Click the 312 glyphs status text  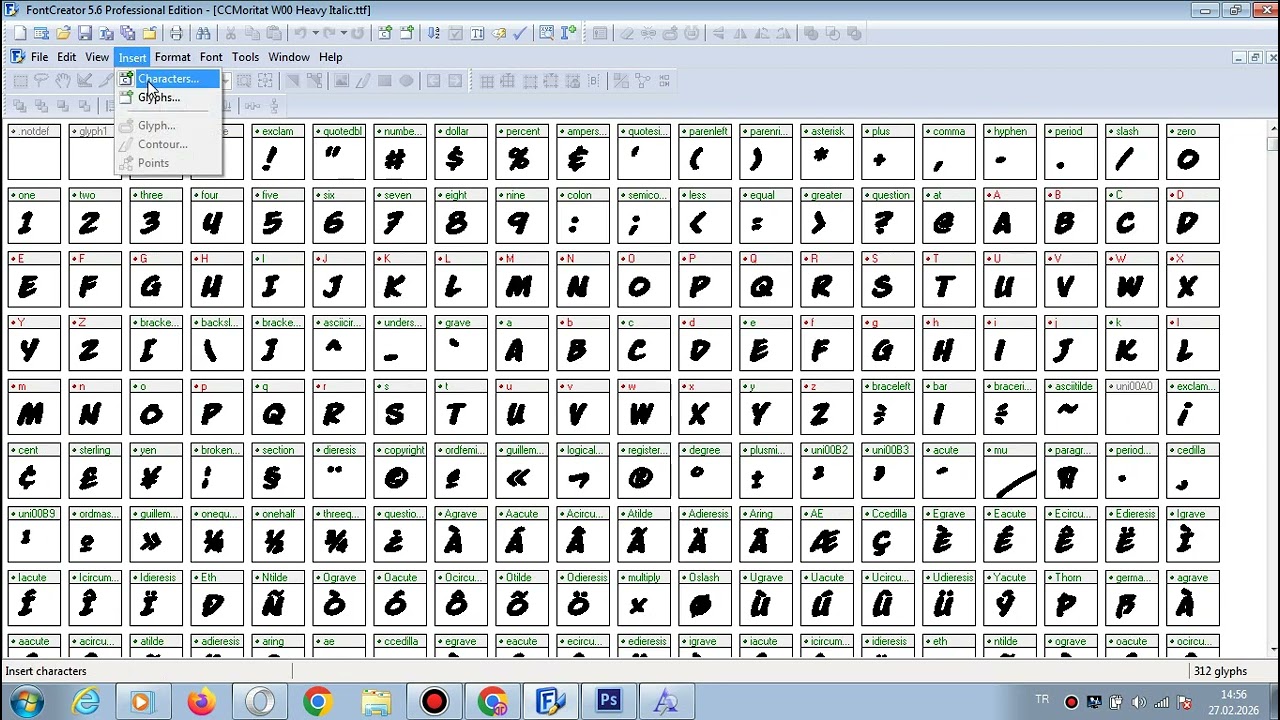[x=1220, y=671]
